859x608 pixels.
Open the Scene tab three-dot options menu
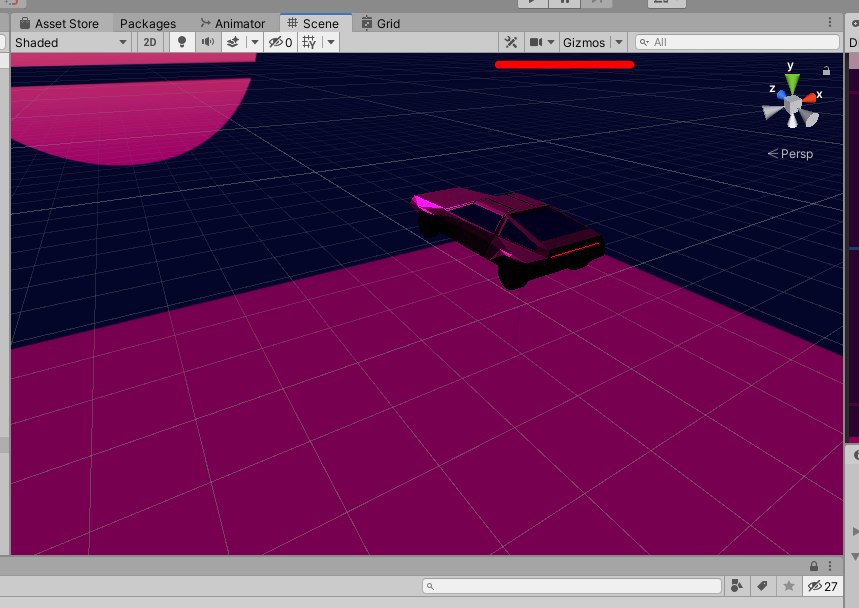point(830,22)
